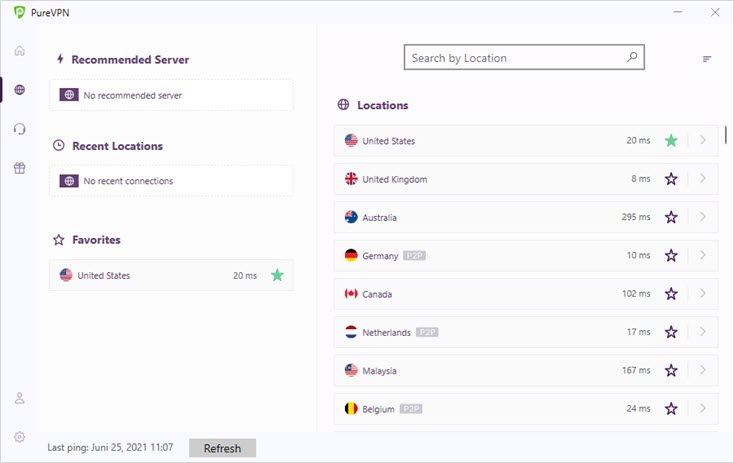Screen dimensions: 734x463
Task: Click the magnifier icon in search box
Action: [632, 57]
